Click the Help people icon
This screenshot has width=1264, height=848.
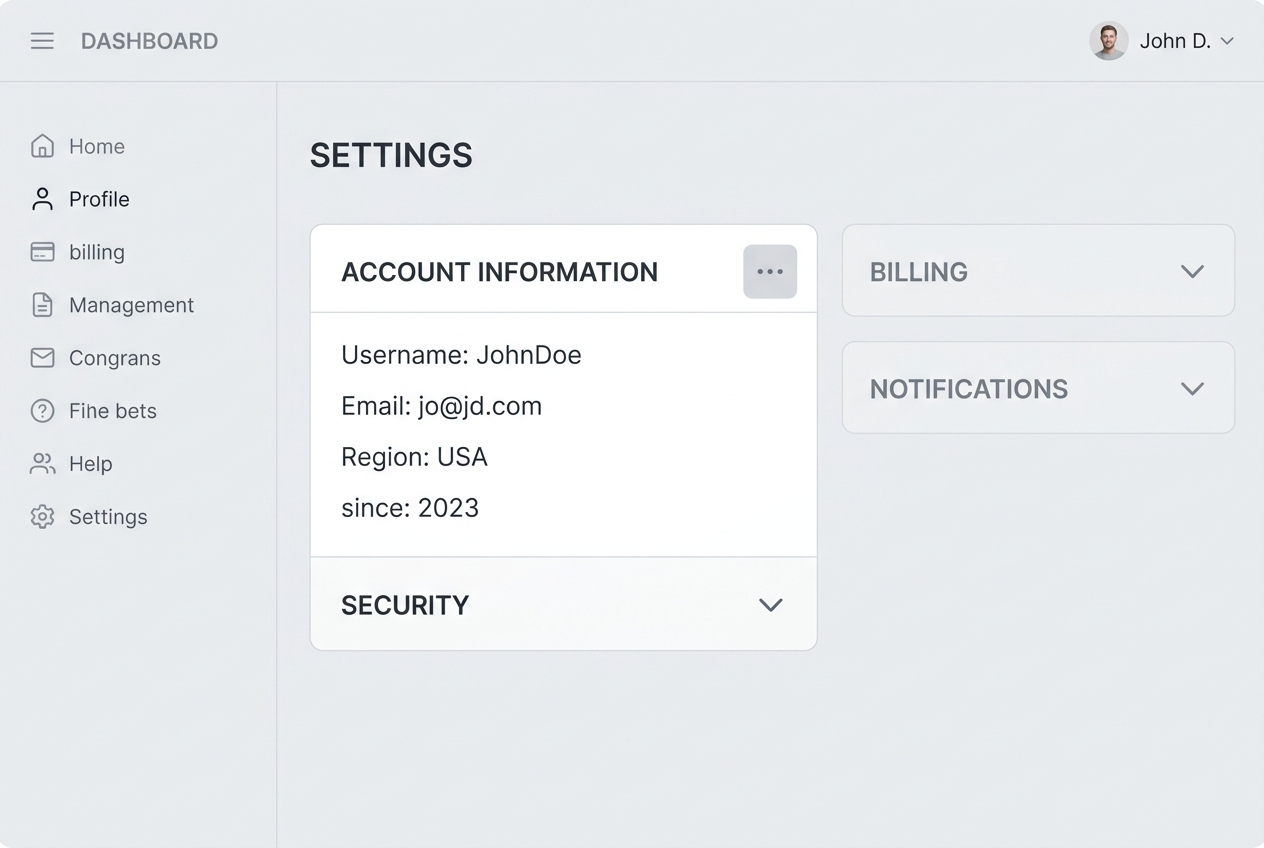coord(42,464)
